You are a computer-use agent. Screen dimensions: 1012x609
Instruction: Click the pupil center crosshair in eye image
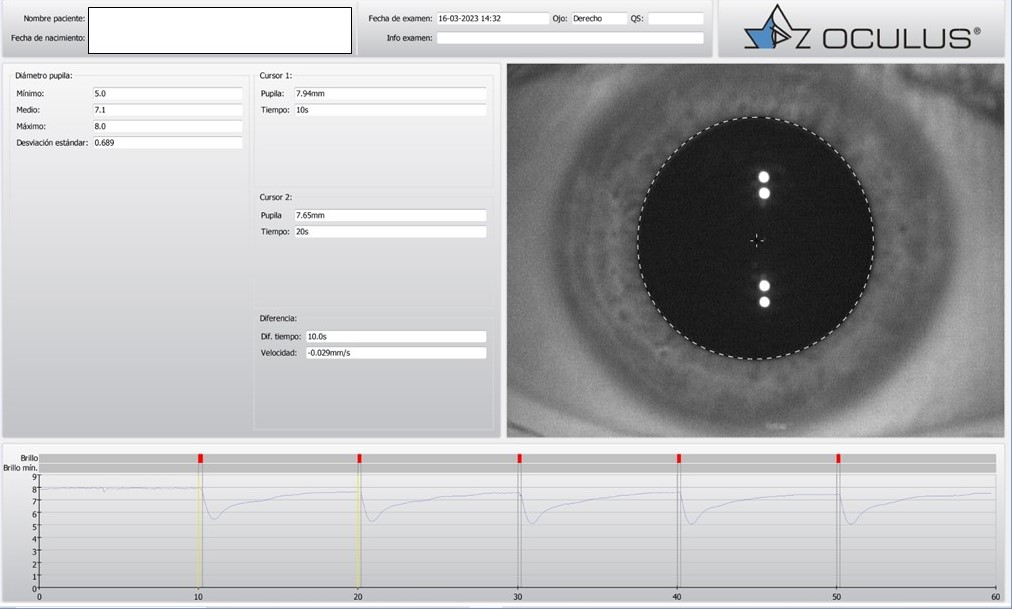point(757,239)
